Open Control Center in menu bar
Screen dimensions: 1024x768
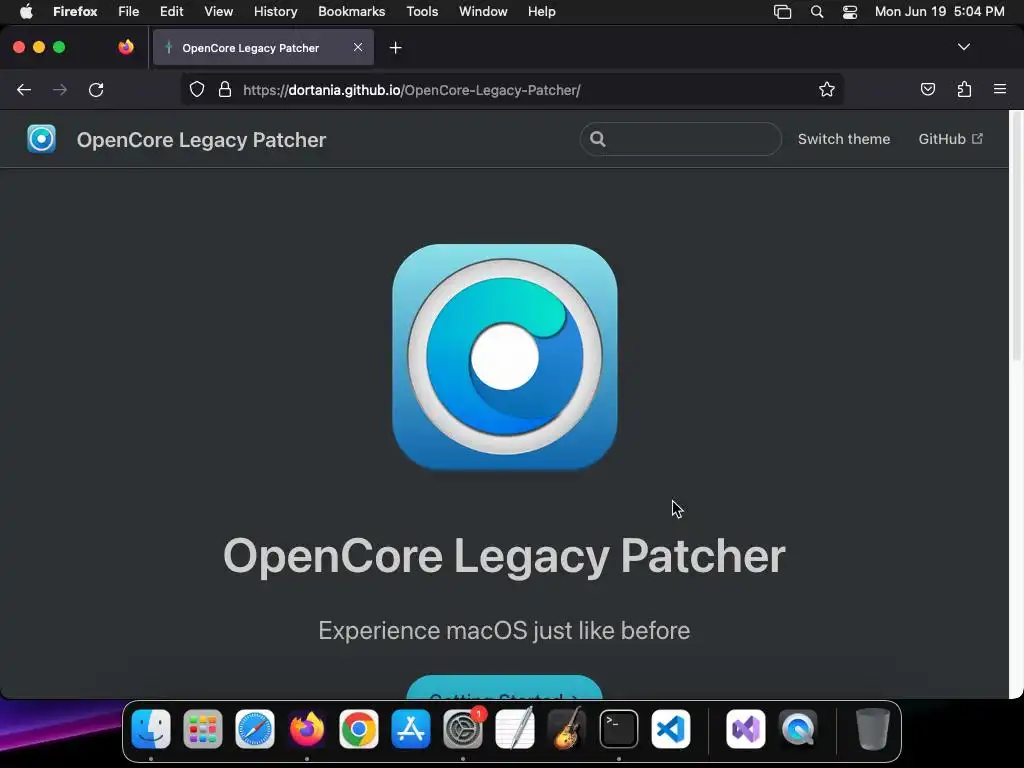[850, 12]
